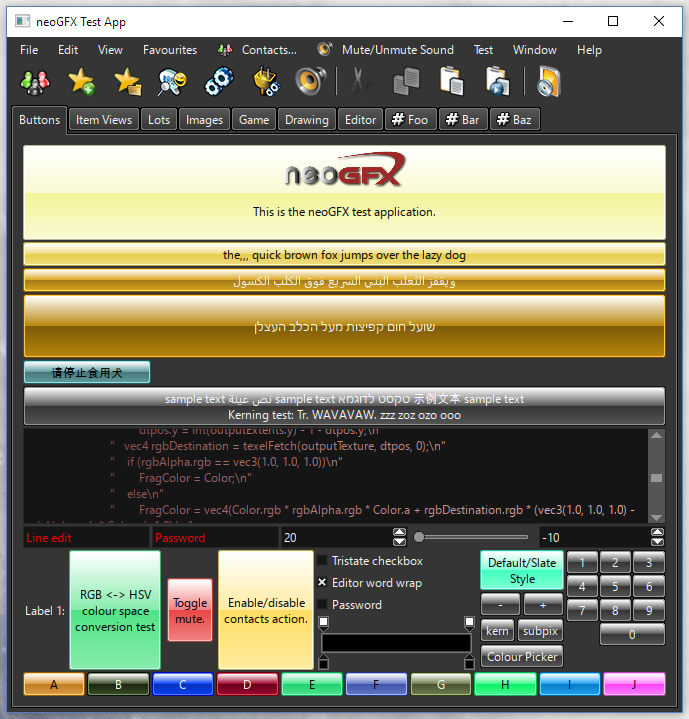Click the horizontal slider handle

click(419, 537)
